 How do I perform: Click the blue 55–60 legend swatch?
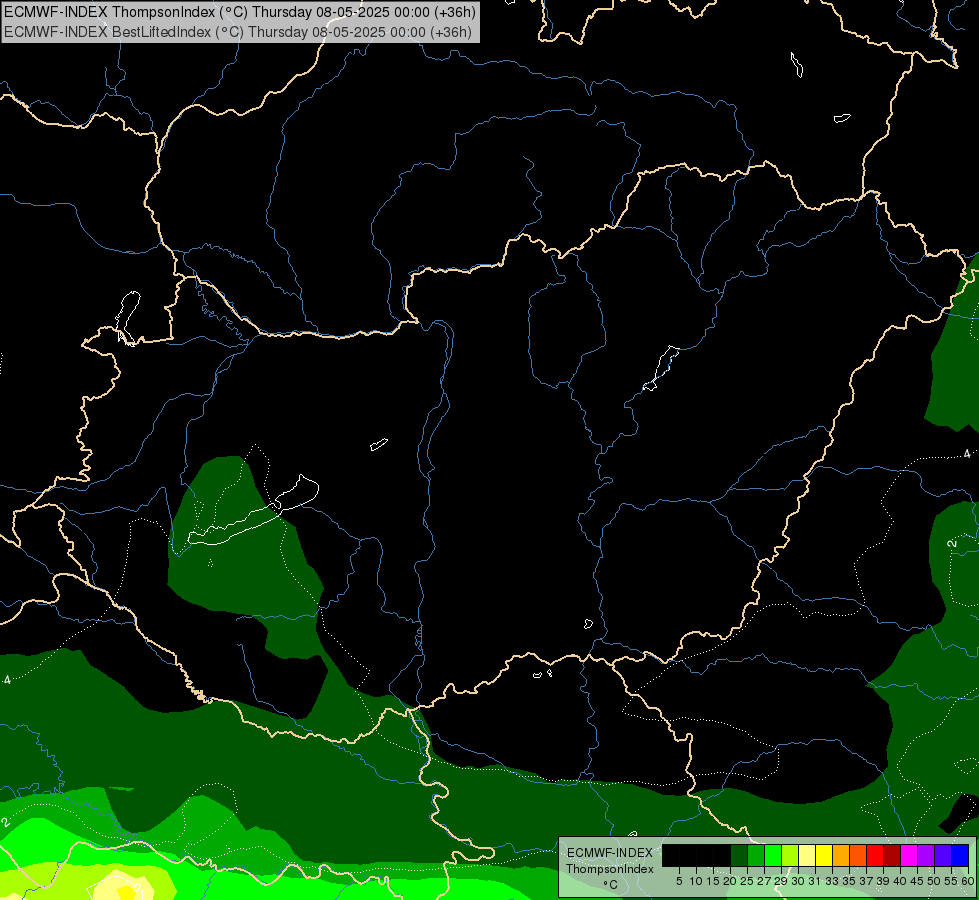tap(960, 855)
